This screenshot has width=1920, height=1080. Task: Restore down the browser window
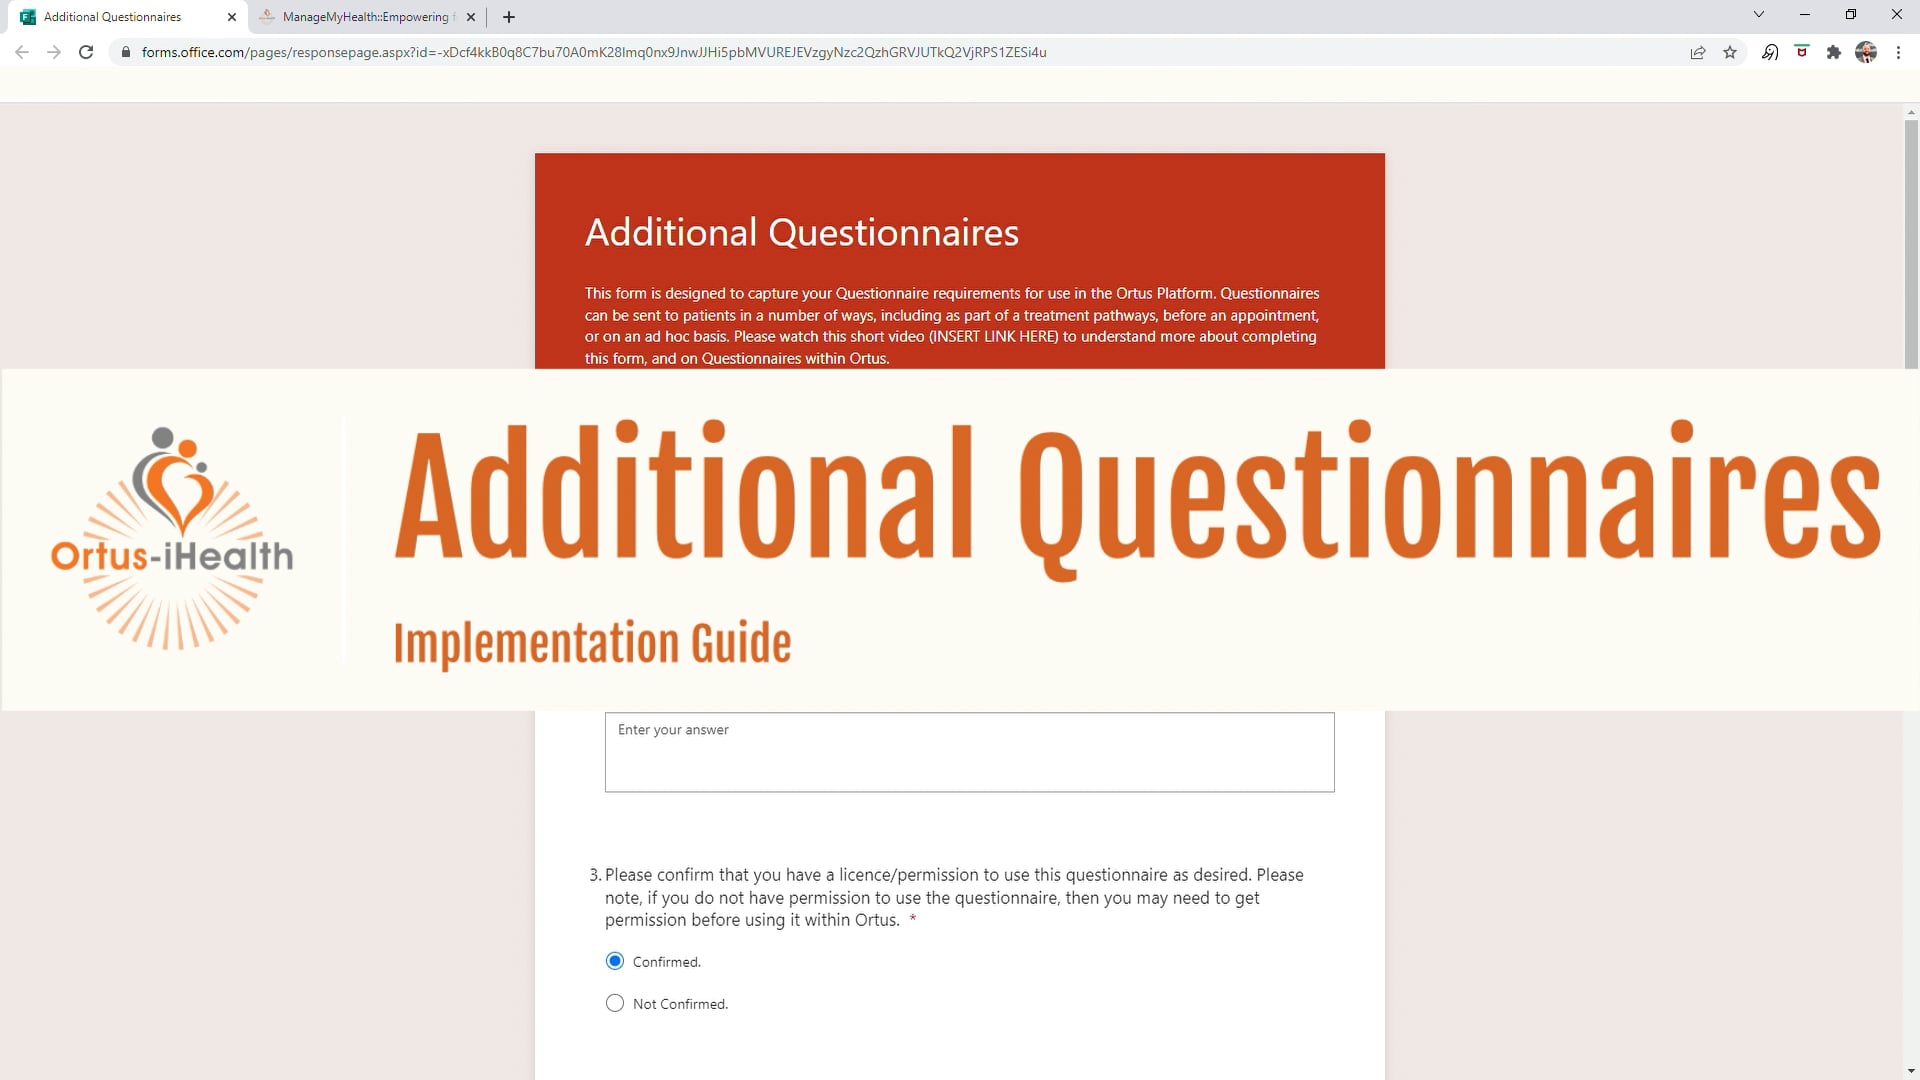[x=1851, y=14]
